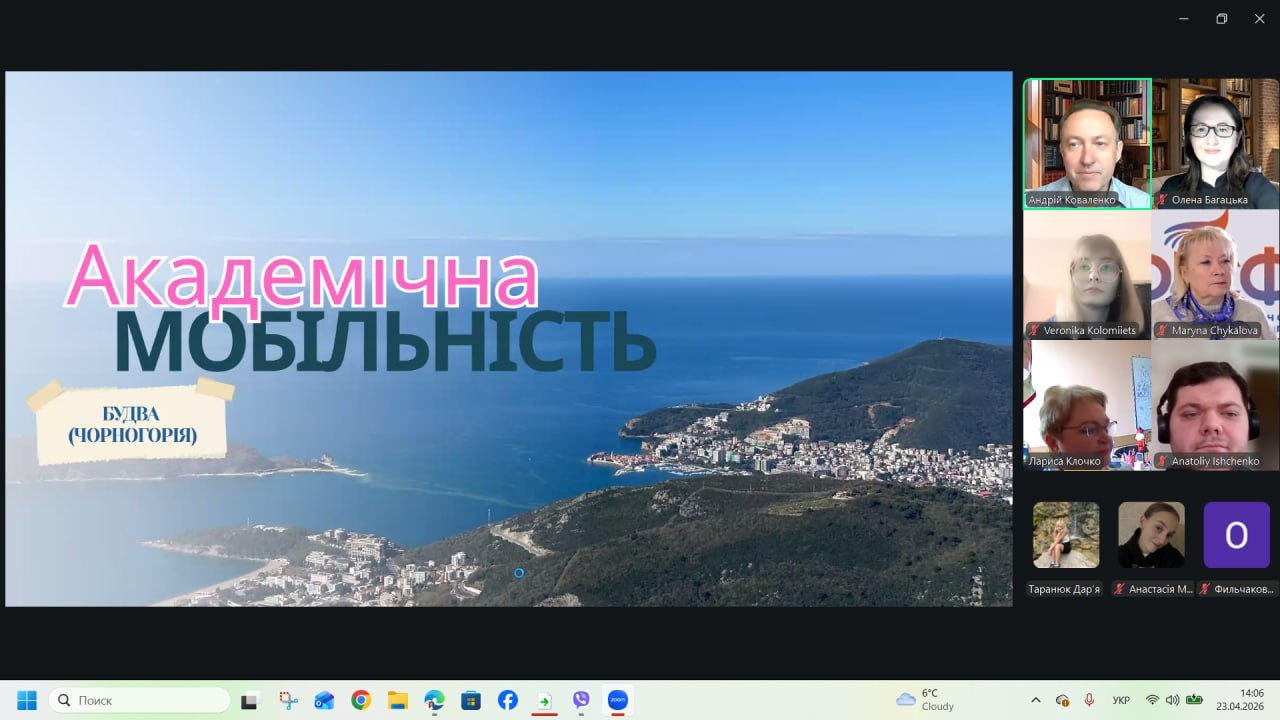This screenshot has height=720, width=1280.
Task: Open Task View from the taskbar
Action: [x=249, y=700]
